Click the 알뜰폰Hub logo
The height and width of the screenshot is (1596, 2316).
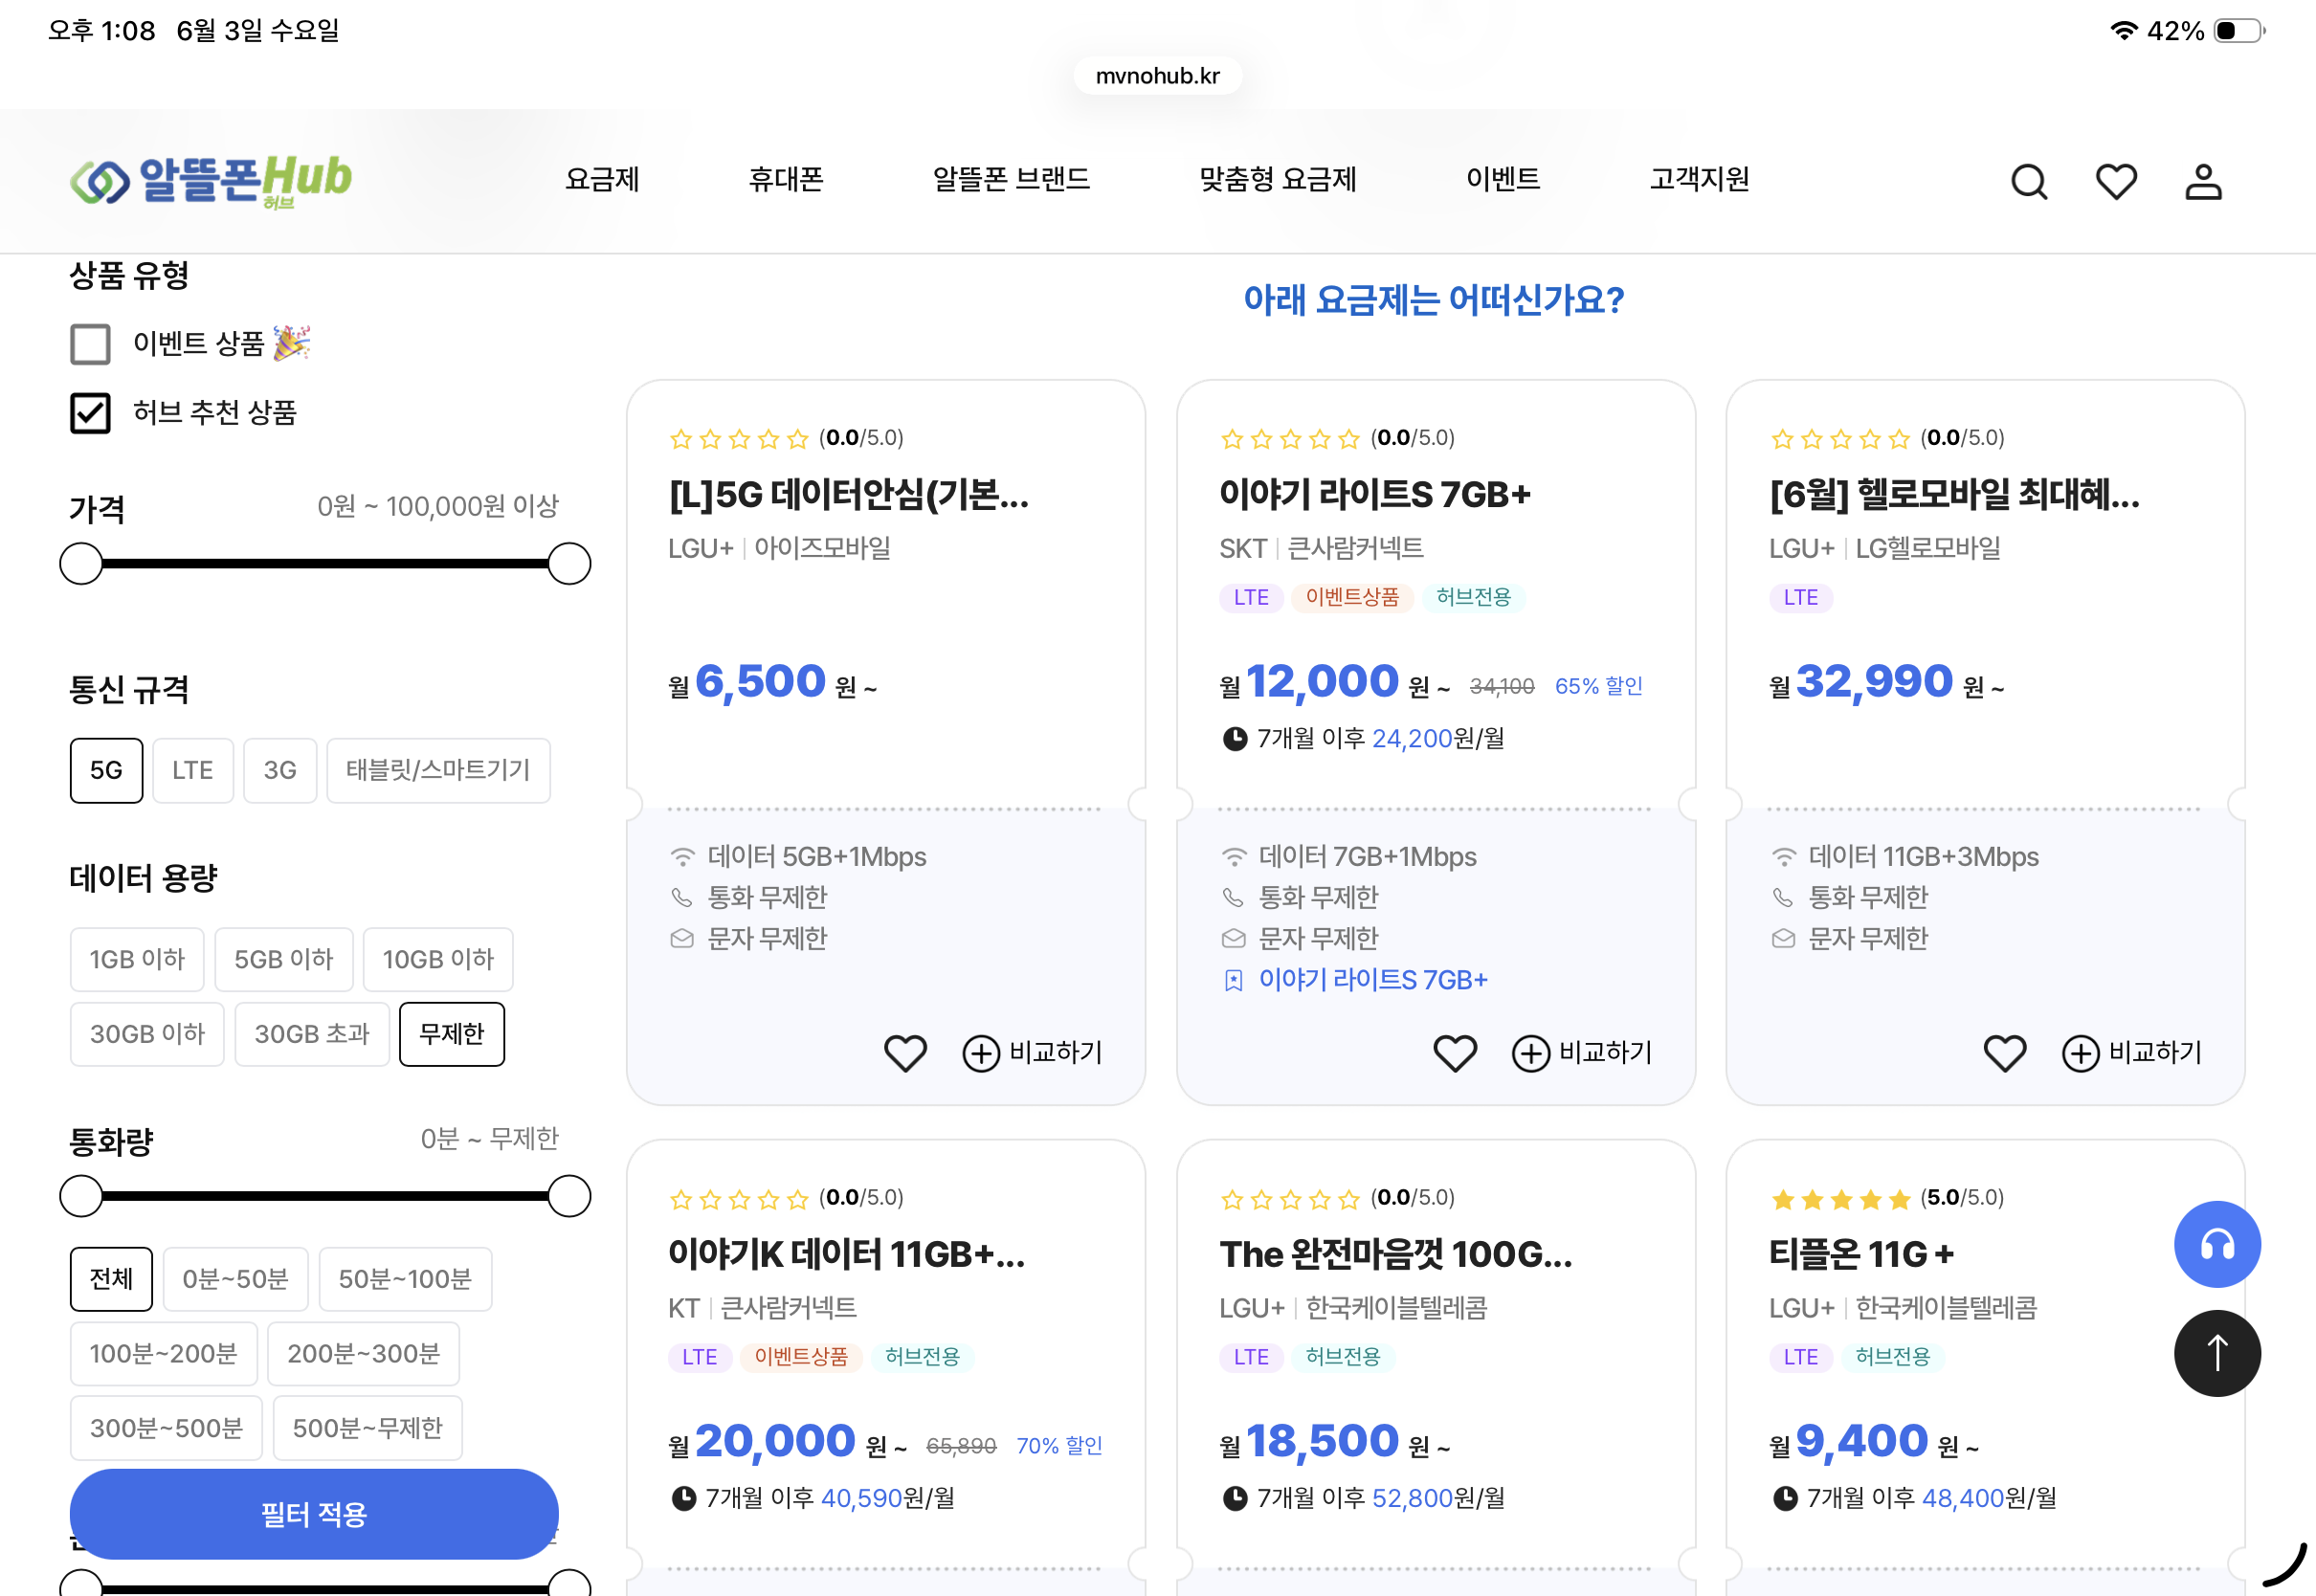pos(211,181)
